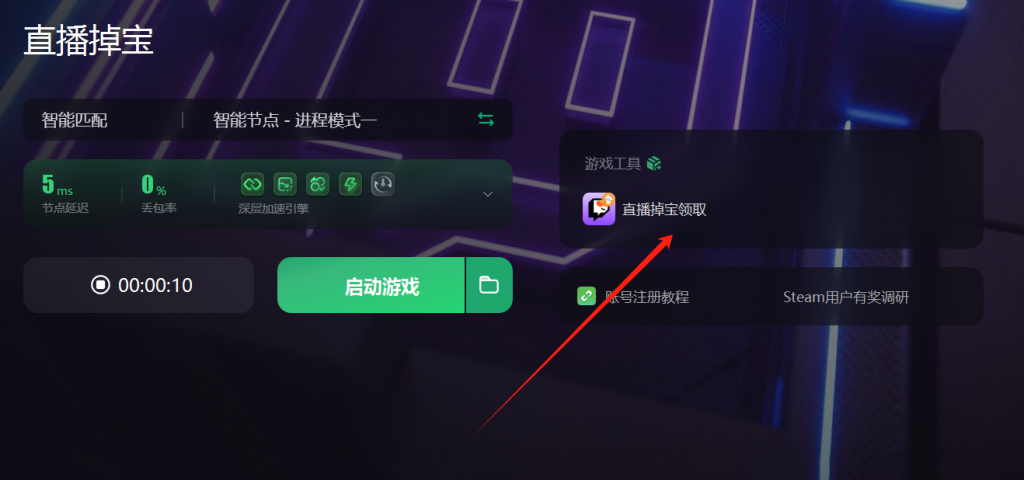Click the purple 直播掉宝领取 tool icon
1024x480 pixels.
pos(599,209)
